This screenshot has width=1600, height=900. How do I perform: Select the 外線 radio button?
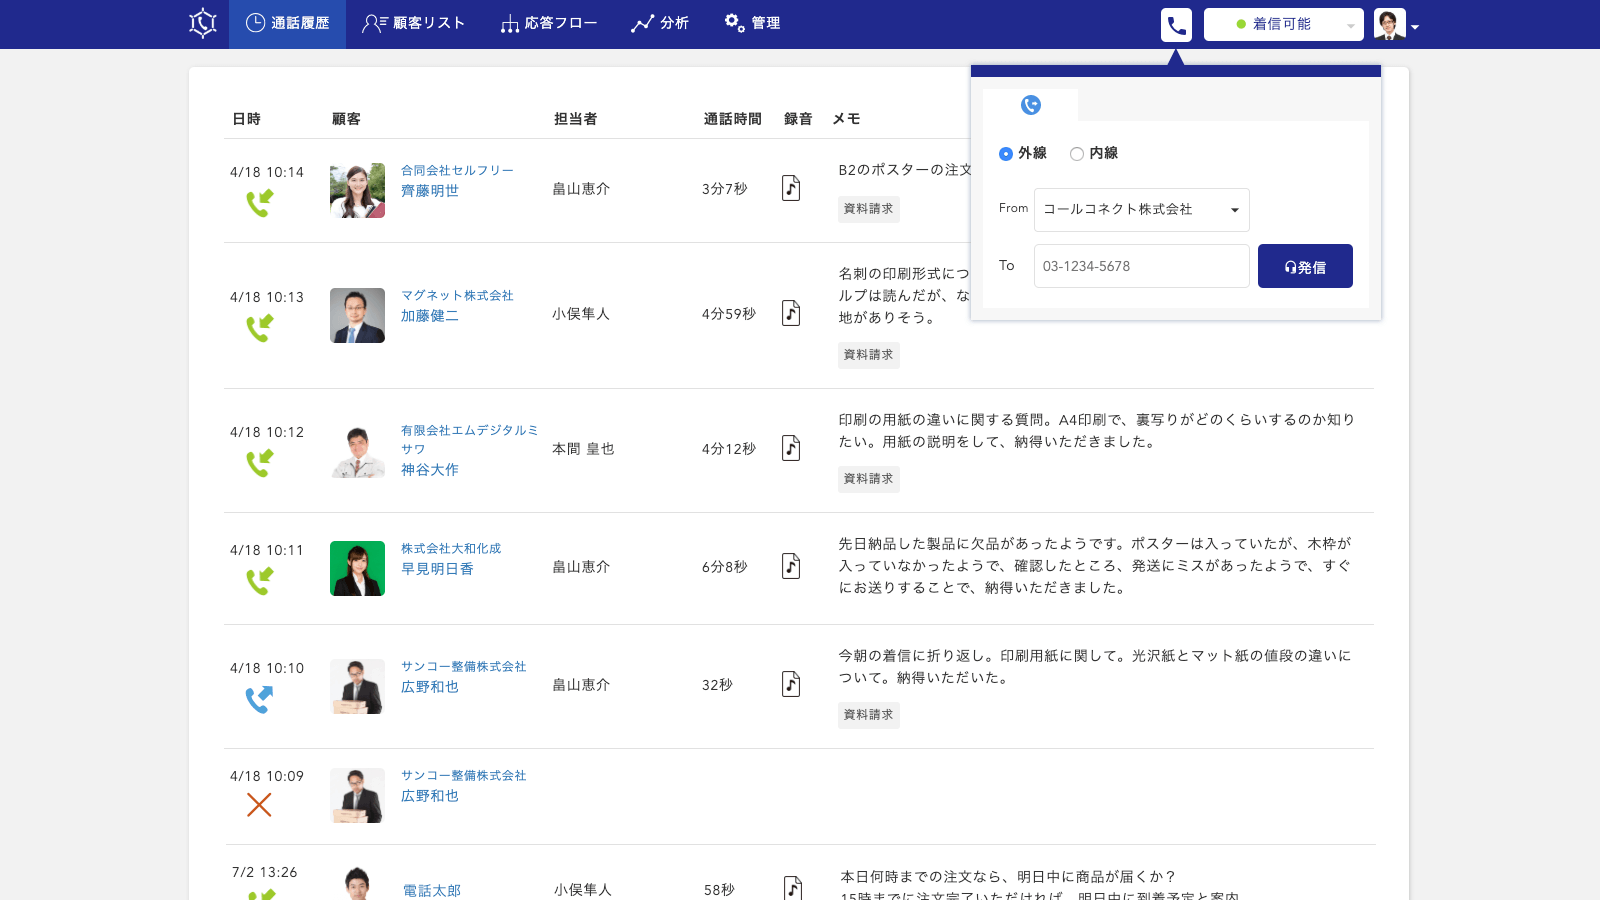click(x=1006, y=154)
